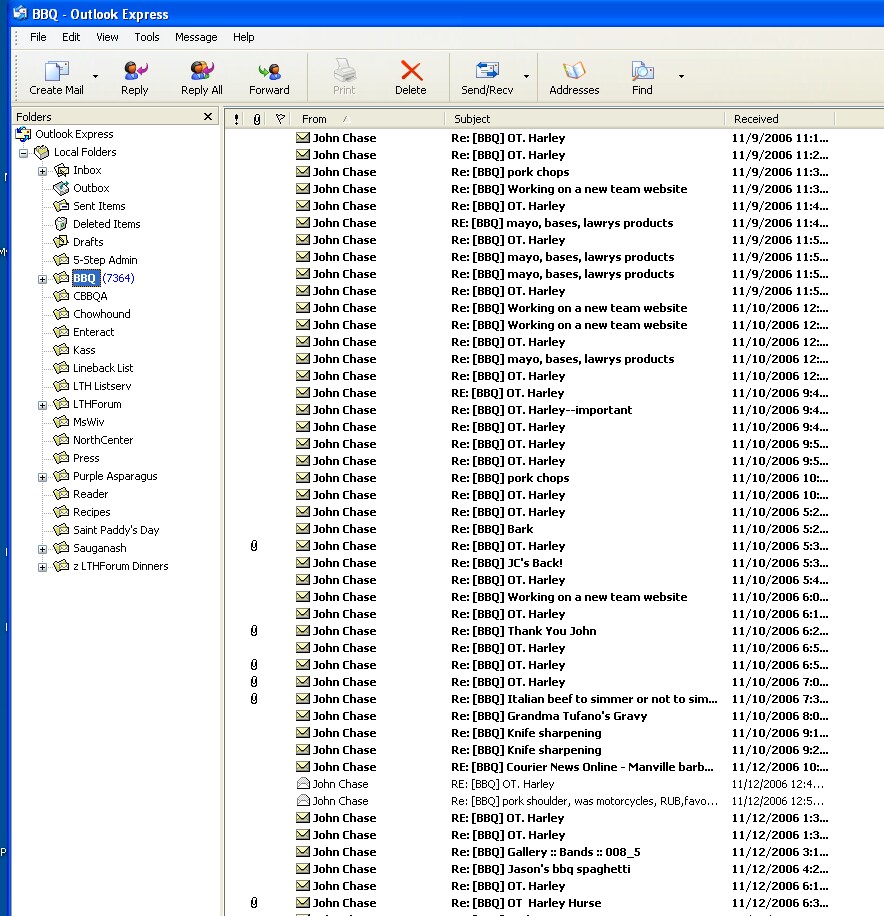884x916 pixels.
Task: Open the Addresses book icon
Action: click(574, 71)
